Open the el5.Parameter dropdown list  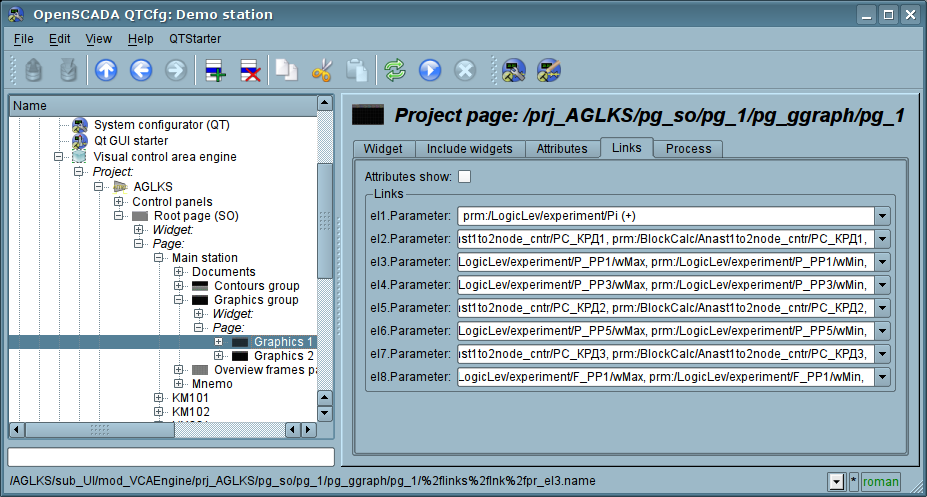(882, 307)
